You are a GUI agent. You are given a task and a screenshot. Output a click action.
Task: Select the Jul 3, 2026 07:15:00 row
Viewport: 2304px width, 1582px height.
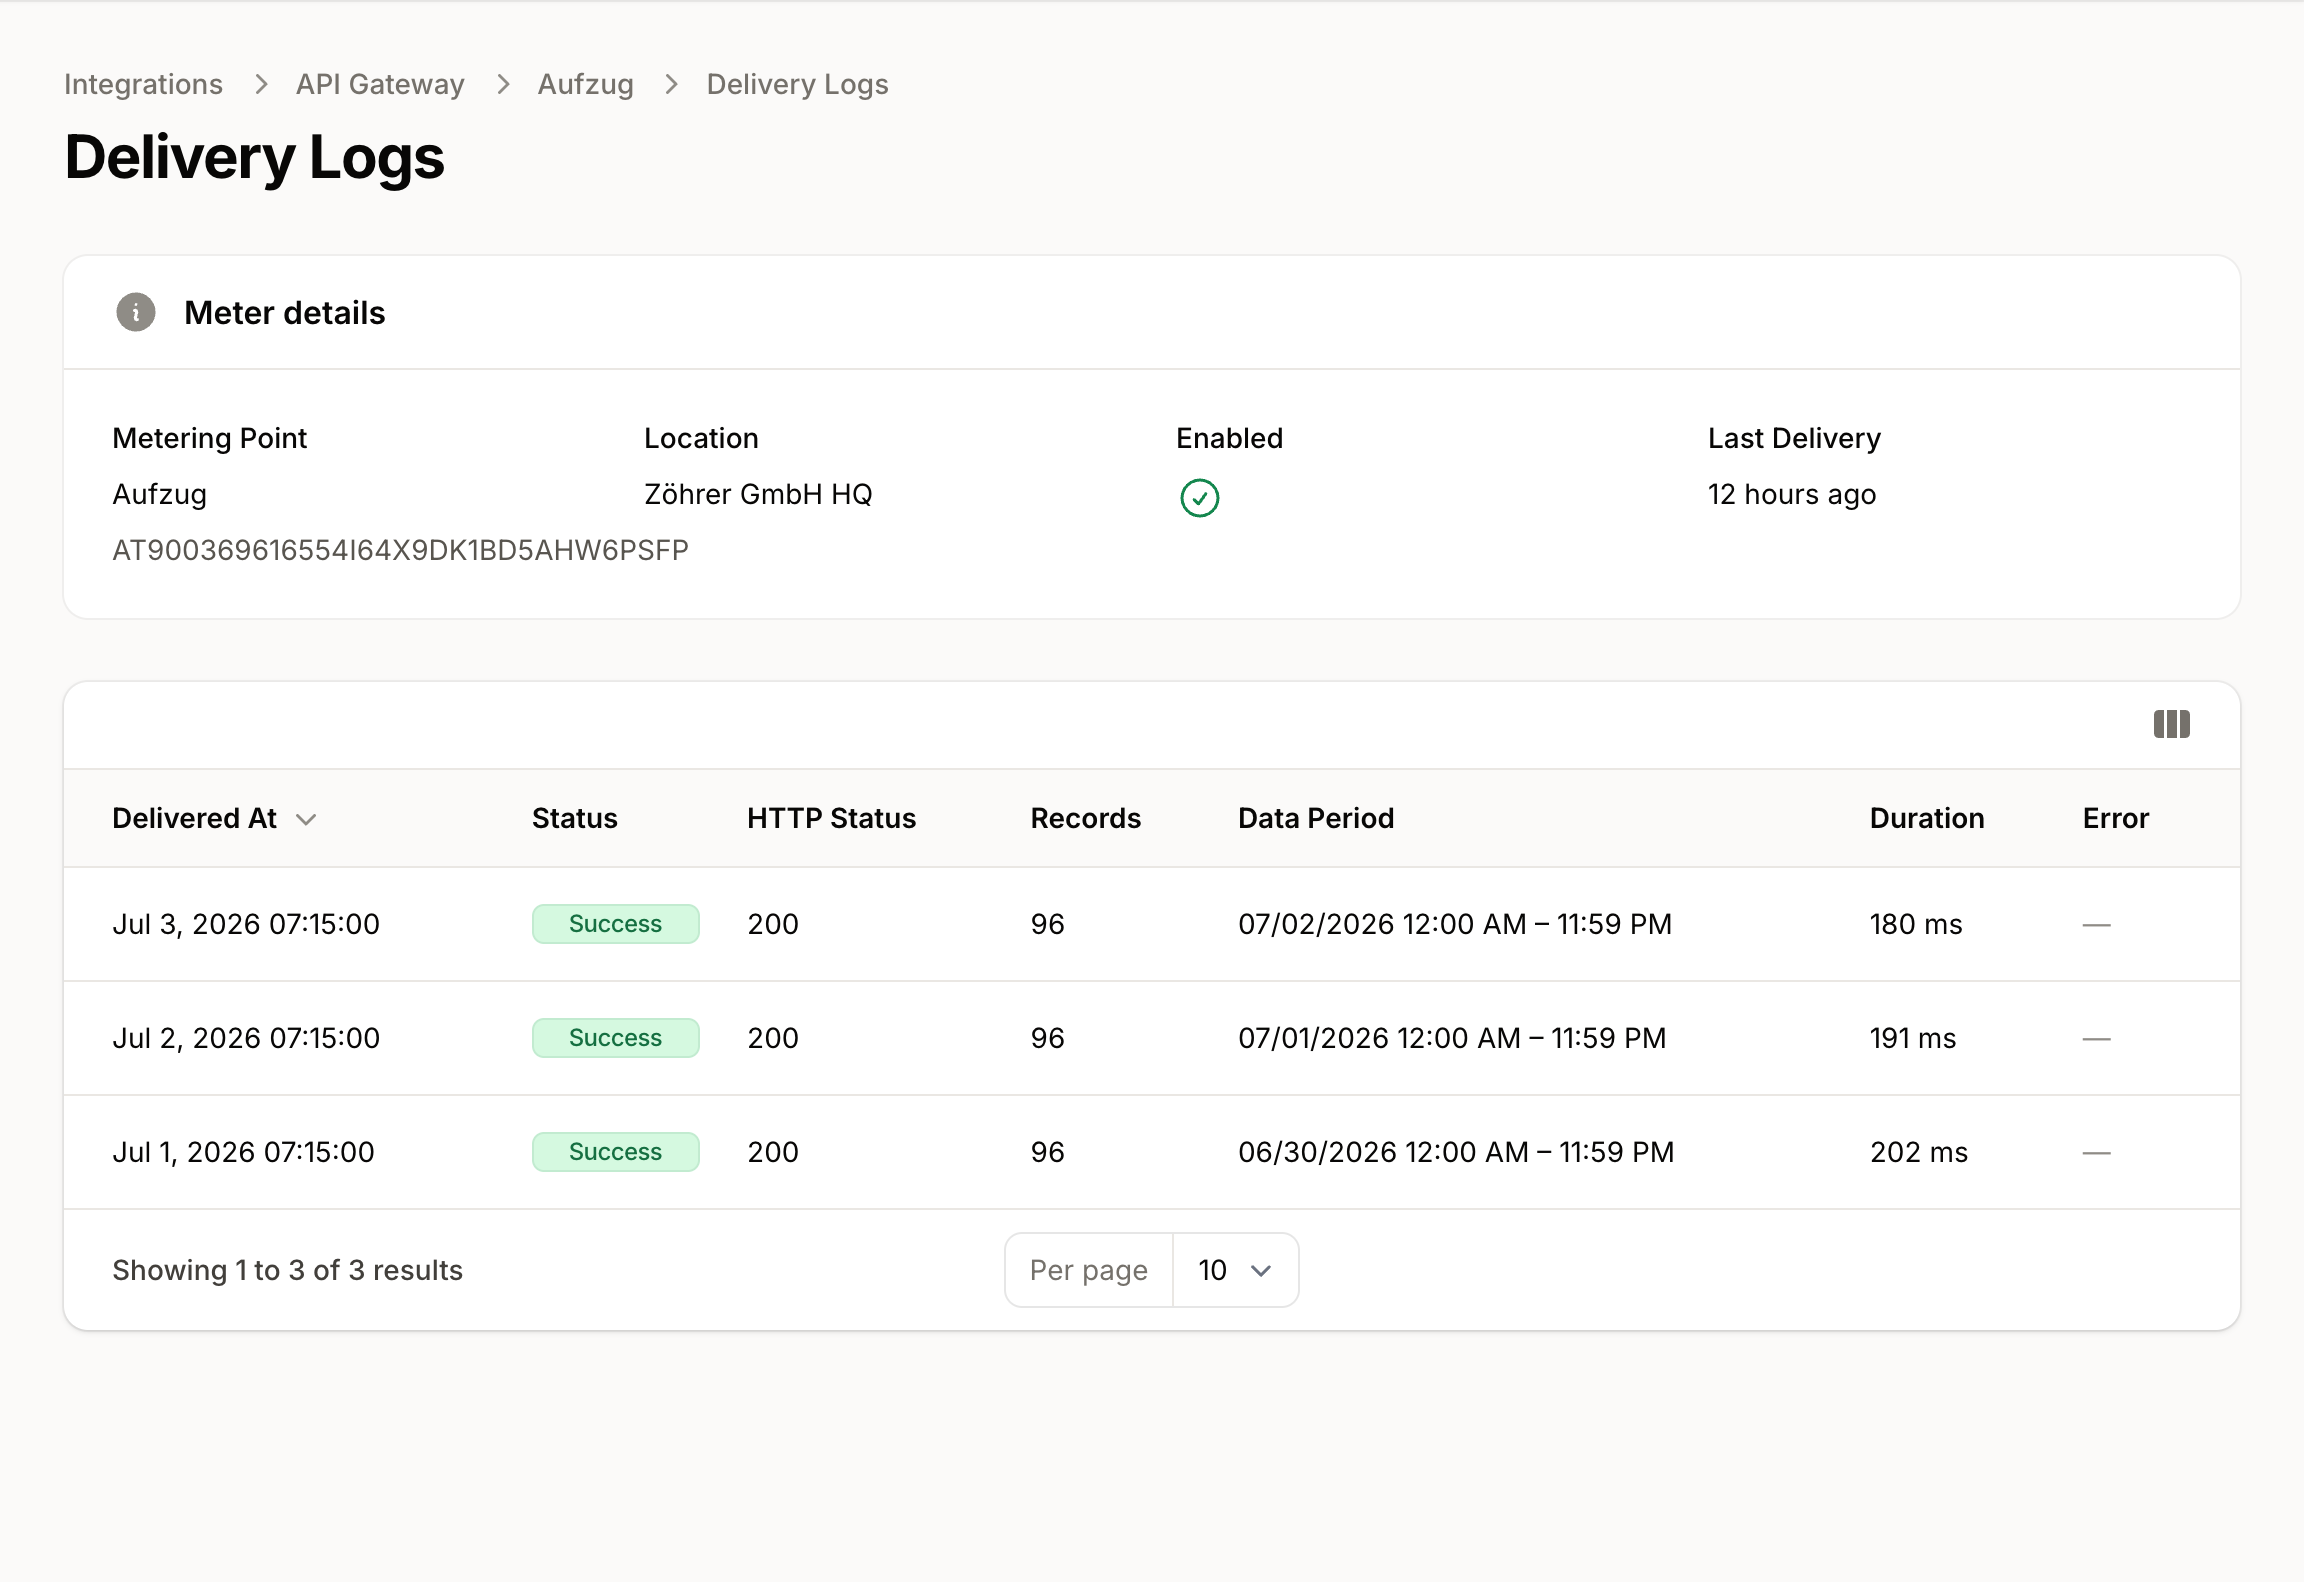coord(1152,924)
